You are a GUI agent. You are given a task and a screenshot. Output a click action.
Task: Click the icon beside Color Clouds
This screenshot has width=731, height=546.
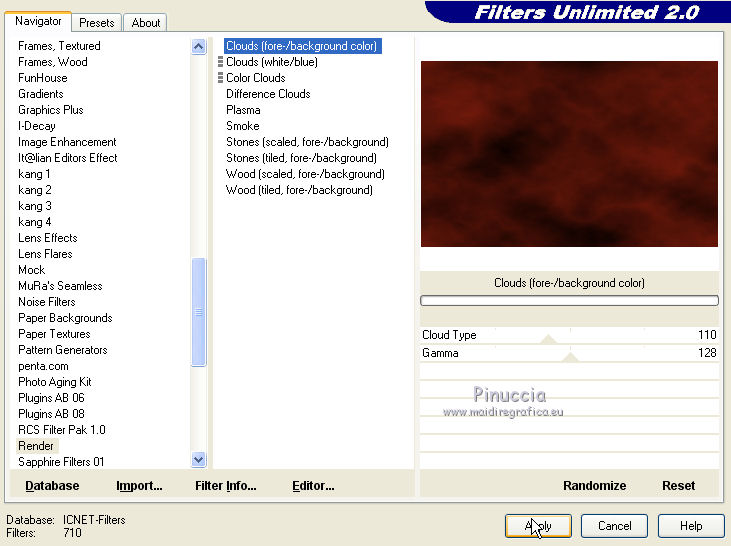coord(221,78)
